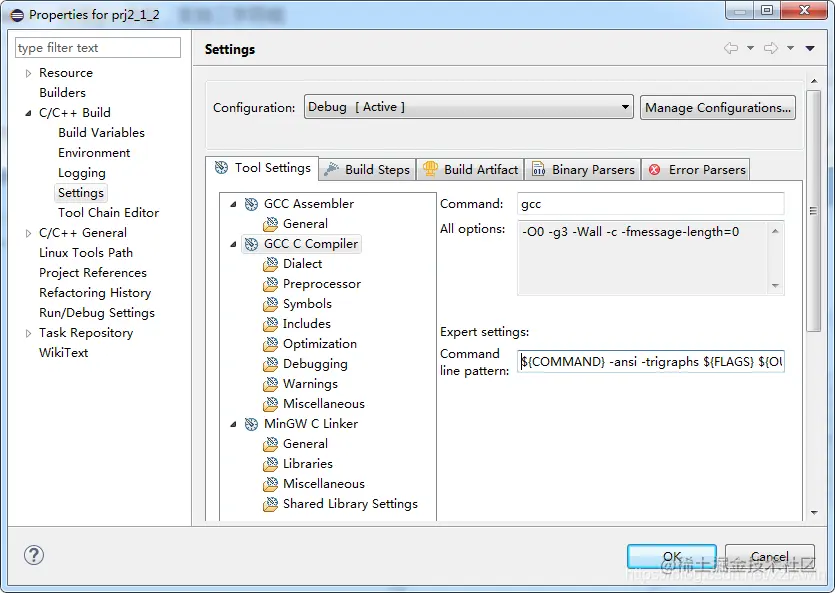This screenshot has width=835, height=593.
Task: Open the forward history dropdown arrow
Action: pyautogui.click(x=791, y=48)
